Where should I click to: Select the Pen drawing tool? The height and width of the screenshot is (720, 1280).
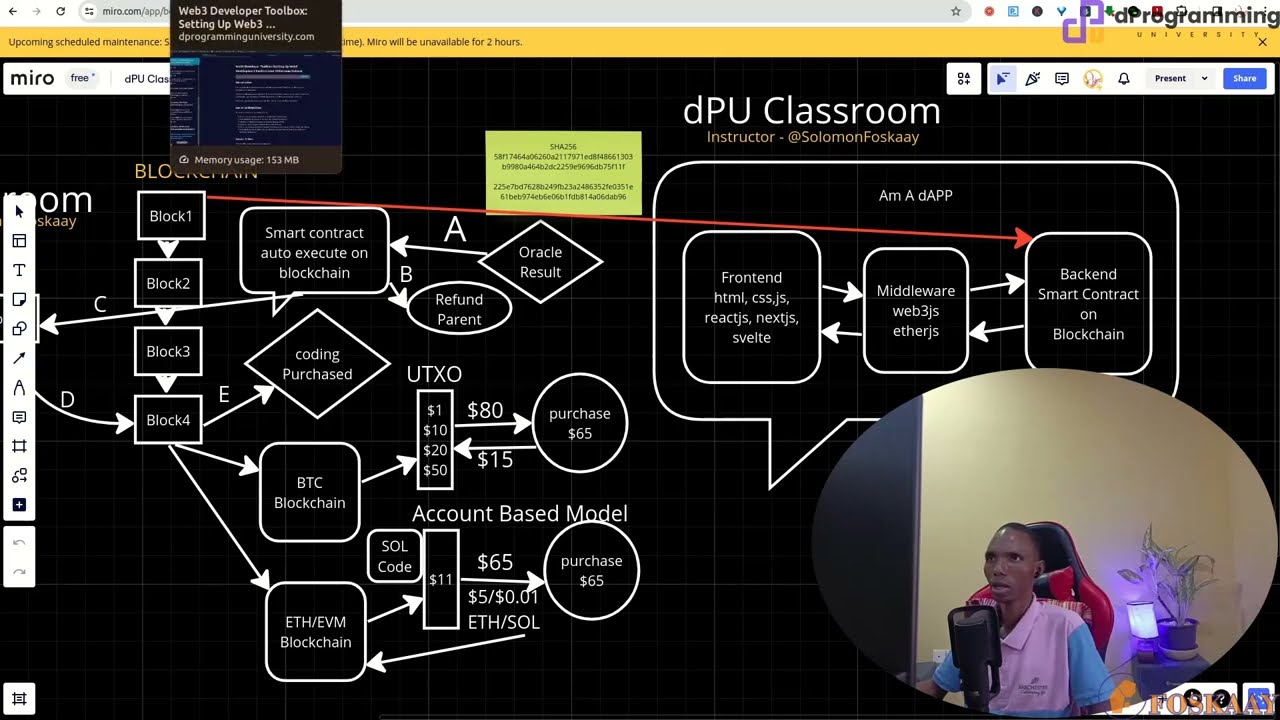19,388
